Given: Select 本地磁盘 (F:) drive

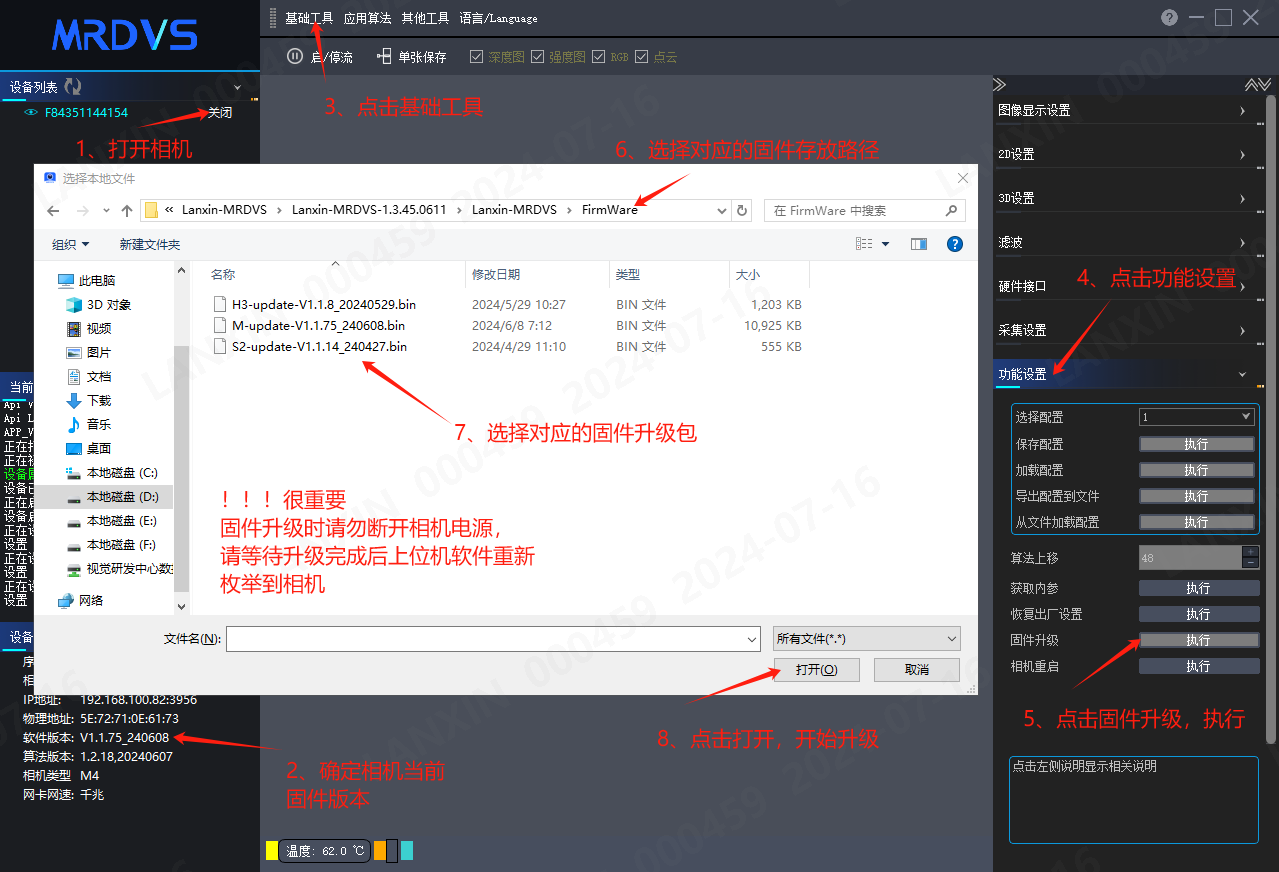Looking at the screenshot, I should (x=111, y=545).
